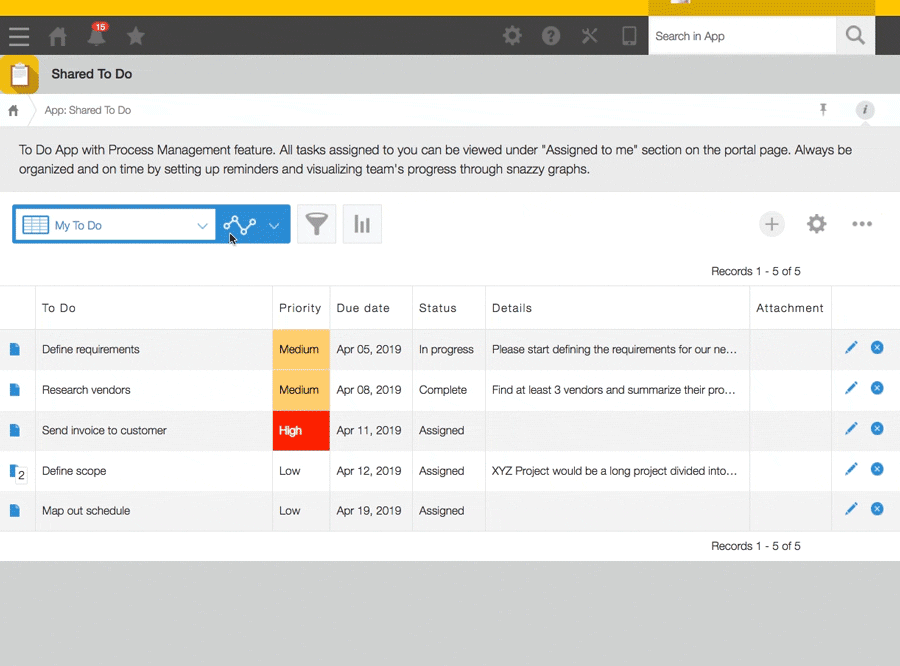900x666 pixels.
Task: Open the hamburger main menu
Action: tap(19, 36)
